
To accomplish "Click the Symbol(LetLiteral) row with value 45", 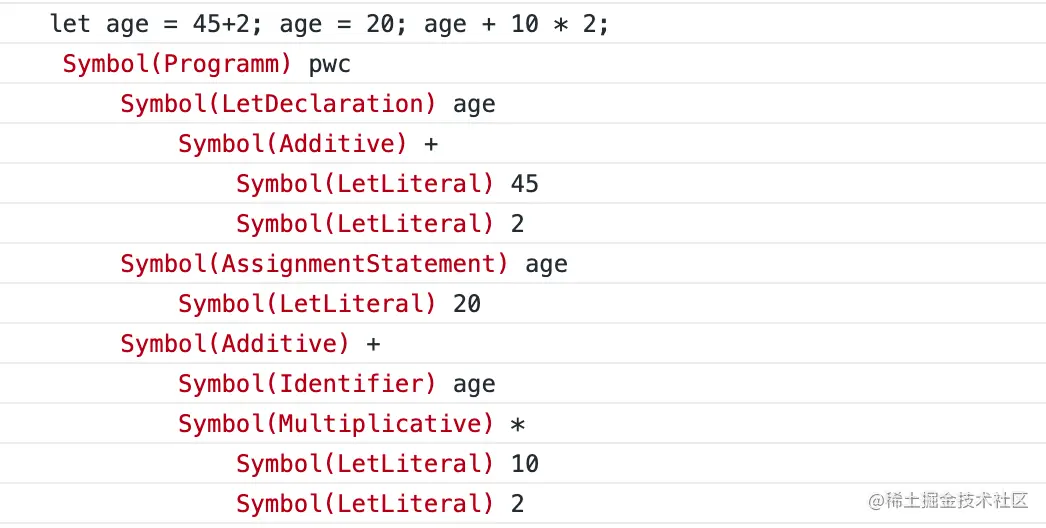I will (x=365, y=184).
